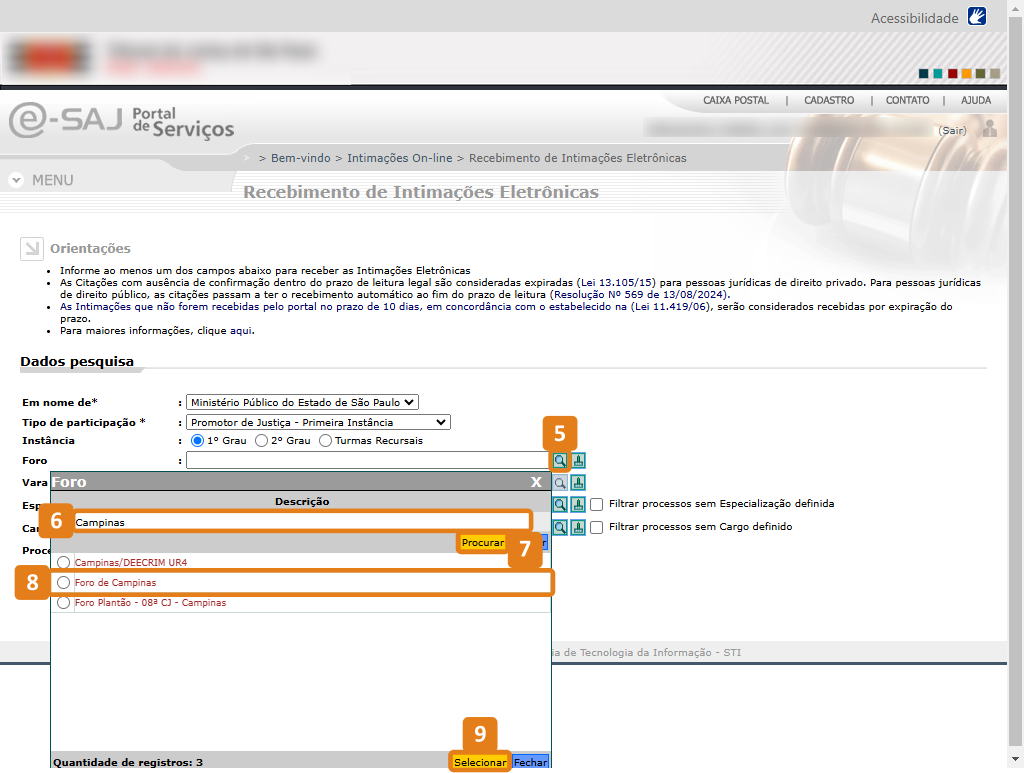Image resolution: width=1024 pixels, height=773 pixels.
Task: Click the clear icon in the Cargo row
Action: click(578, 527)
